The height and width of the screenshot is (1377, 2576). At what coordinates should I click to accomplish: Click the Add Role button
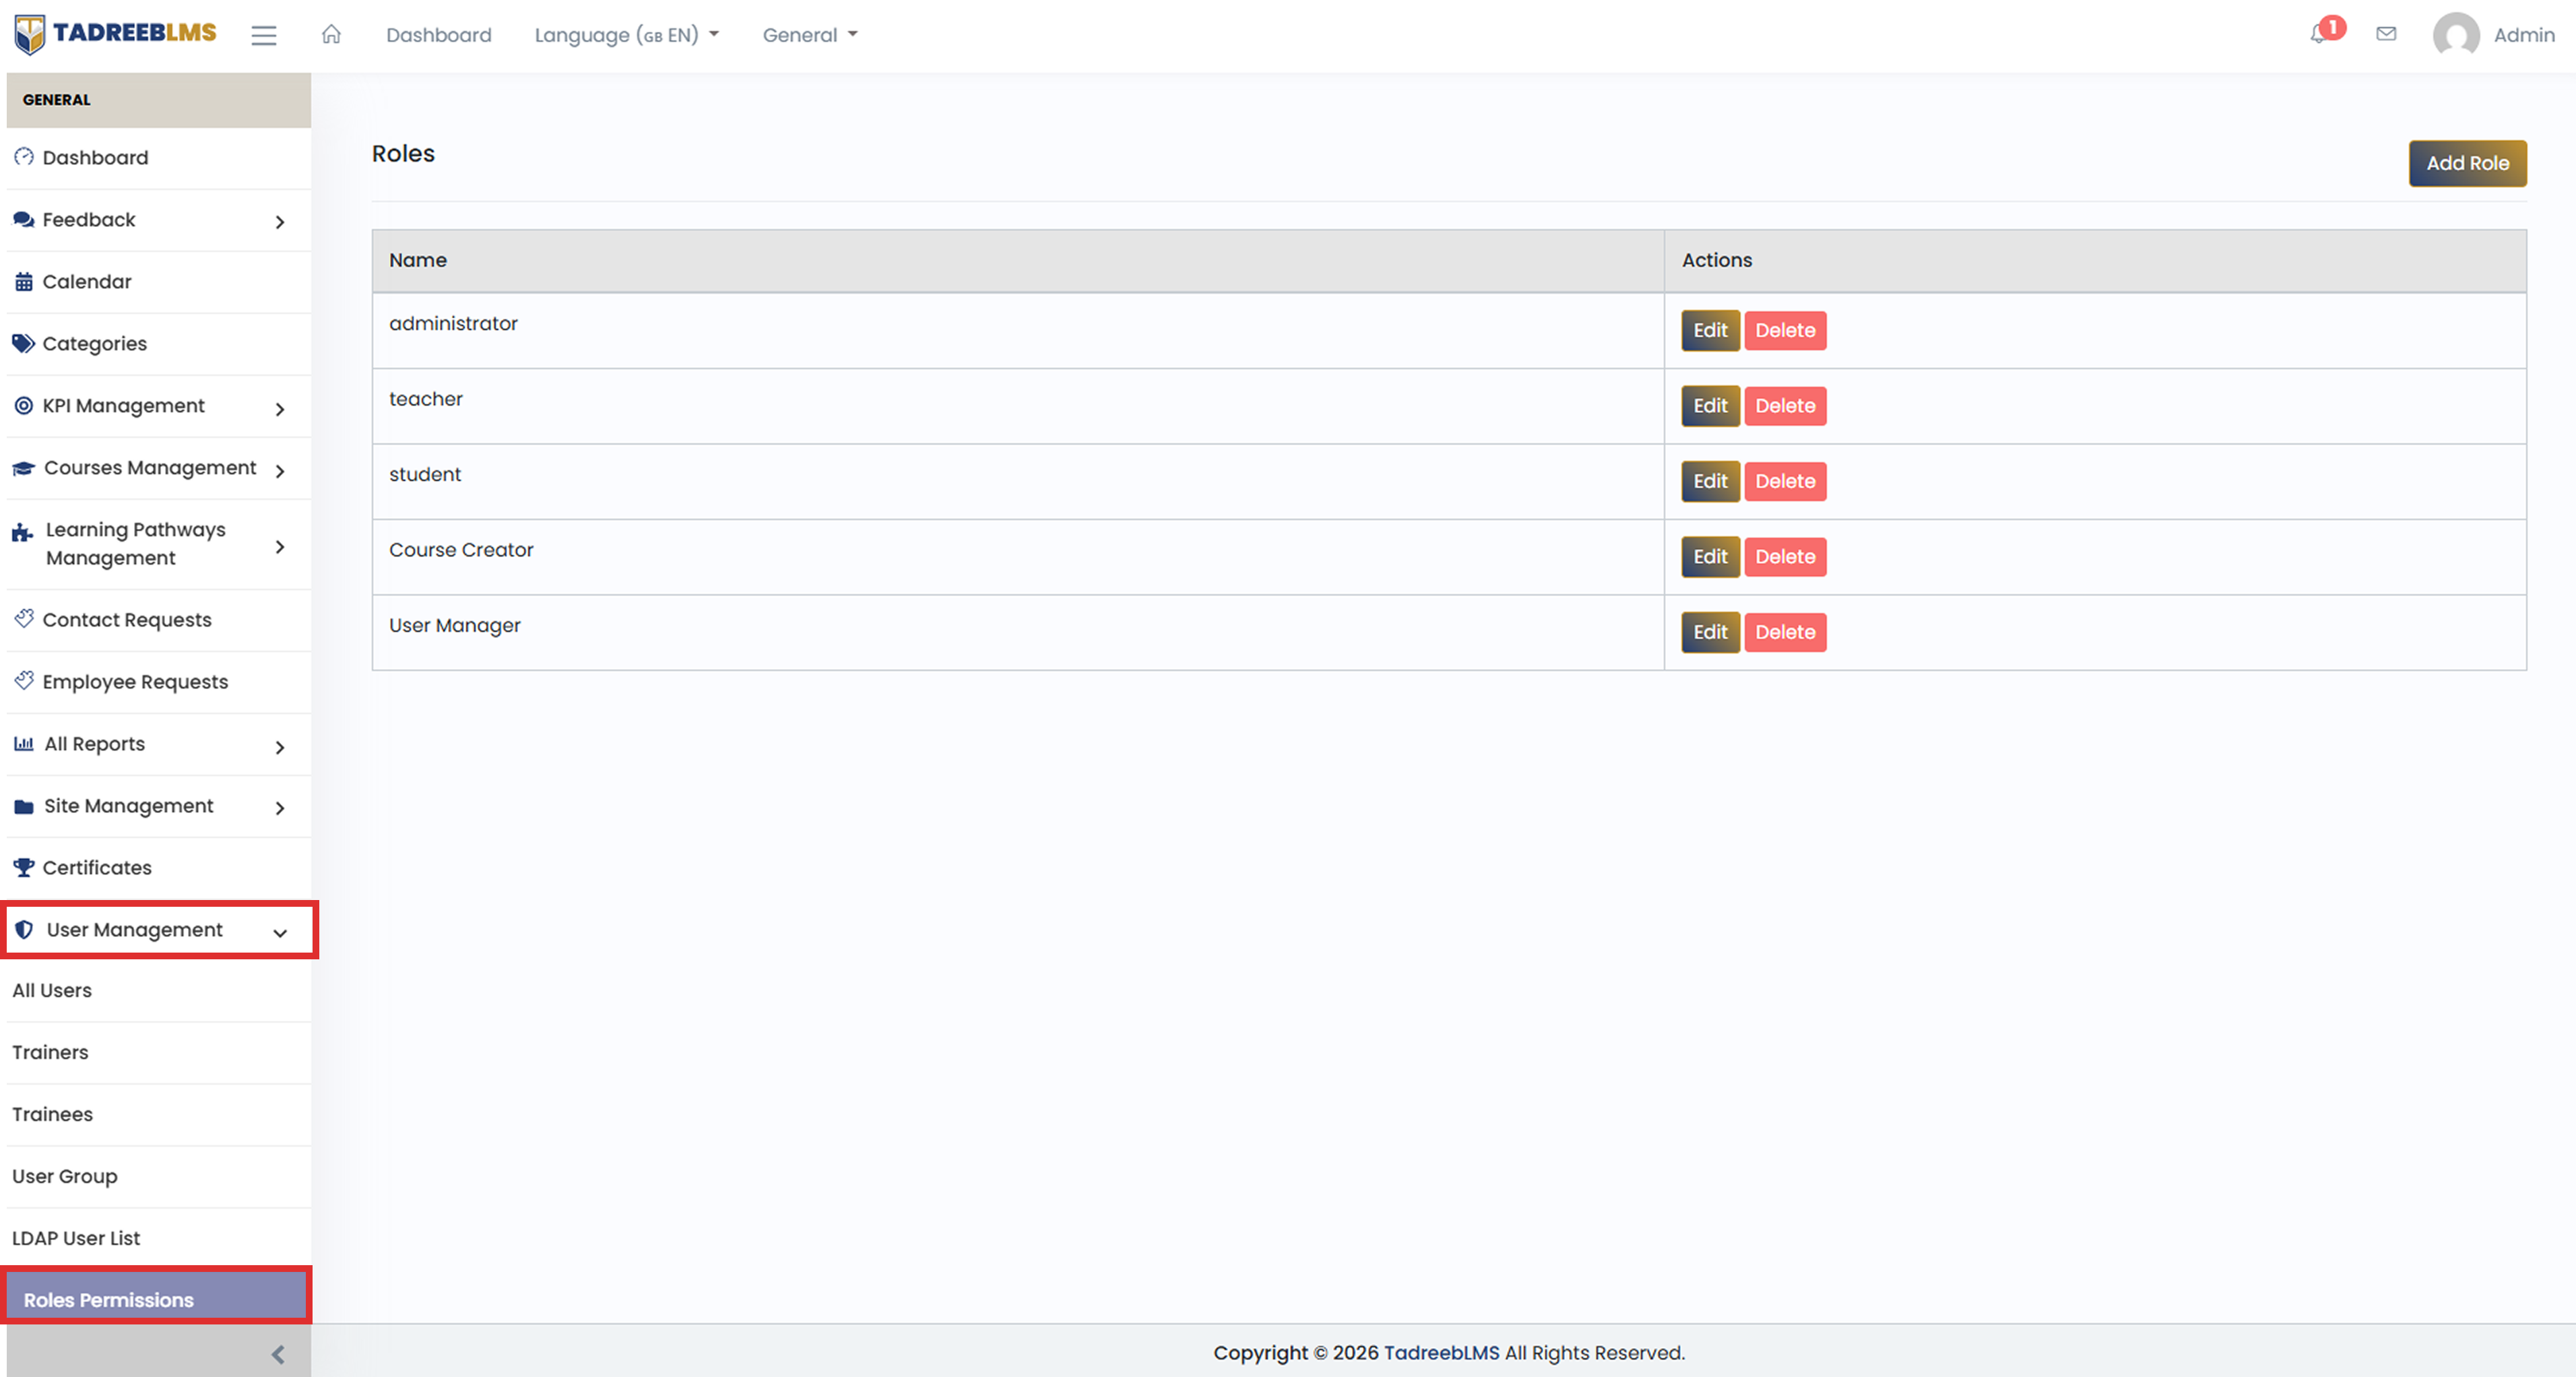(x=2467, y=163)
